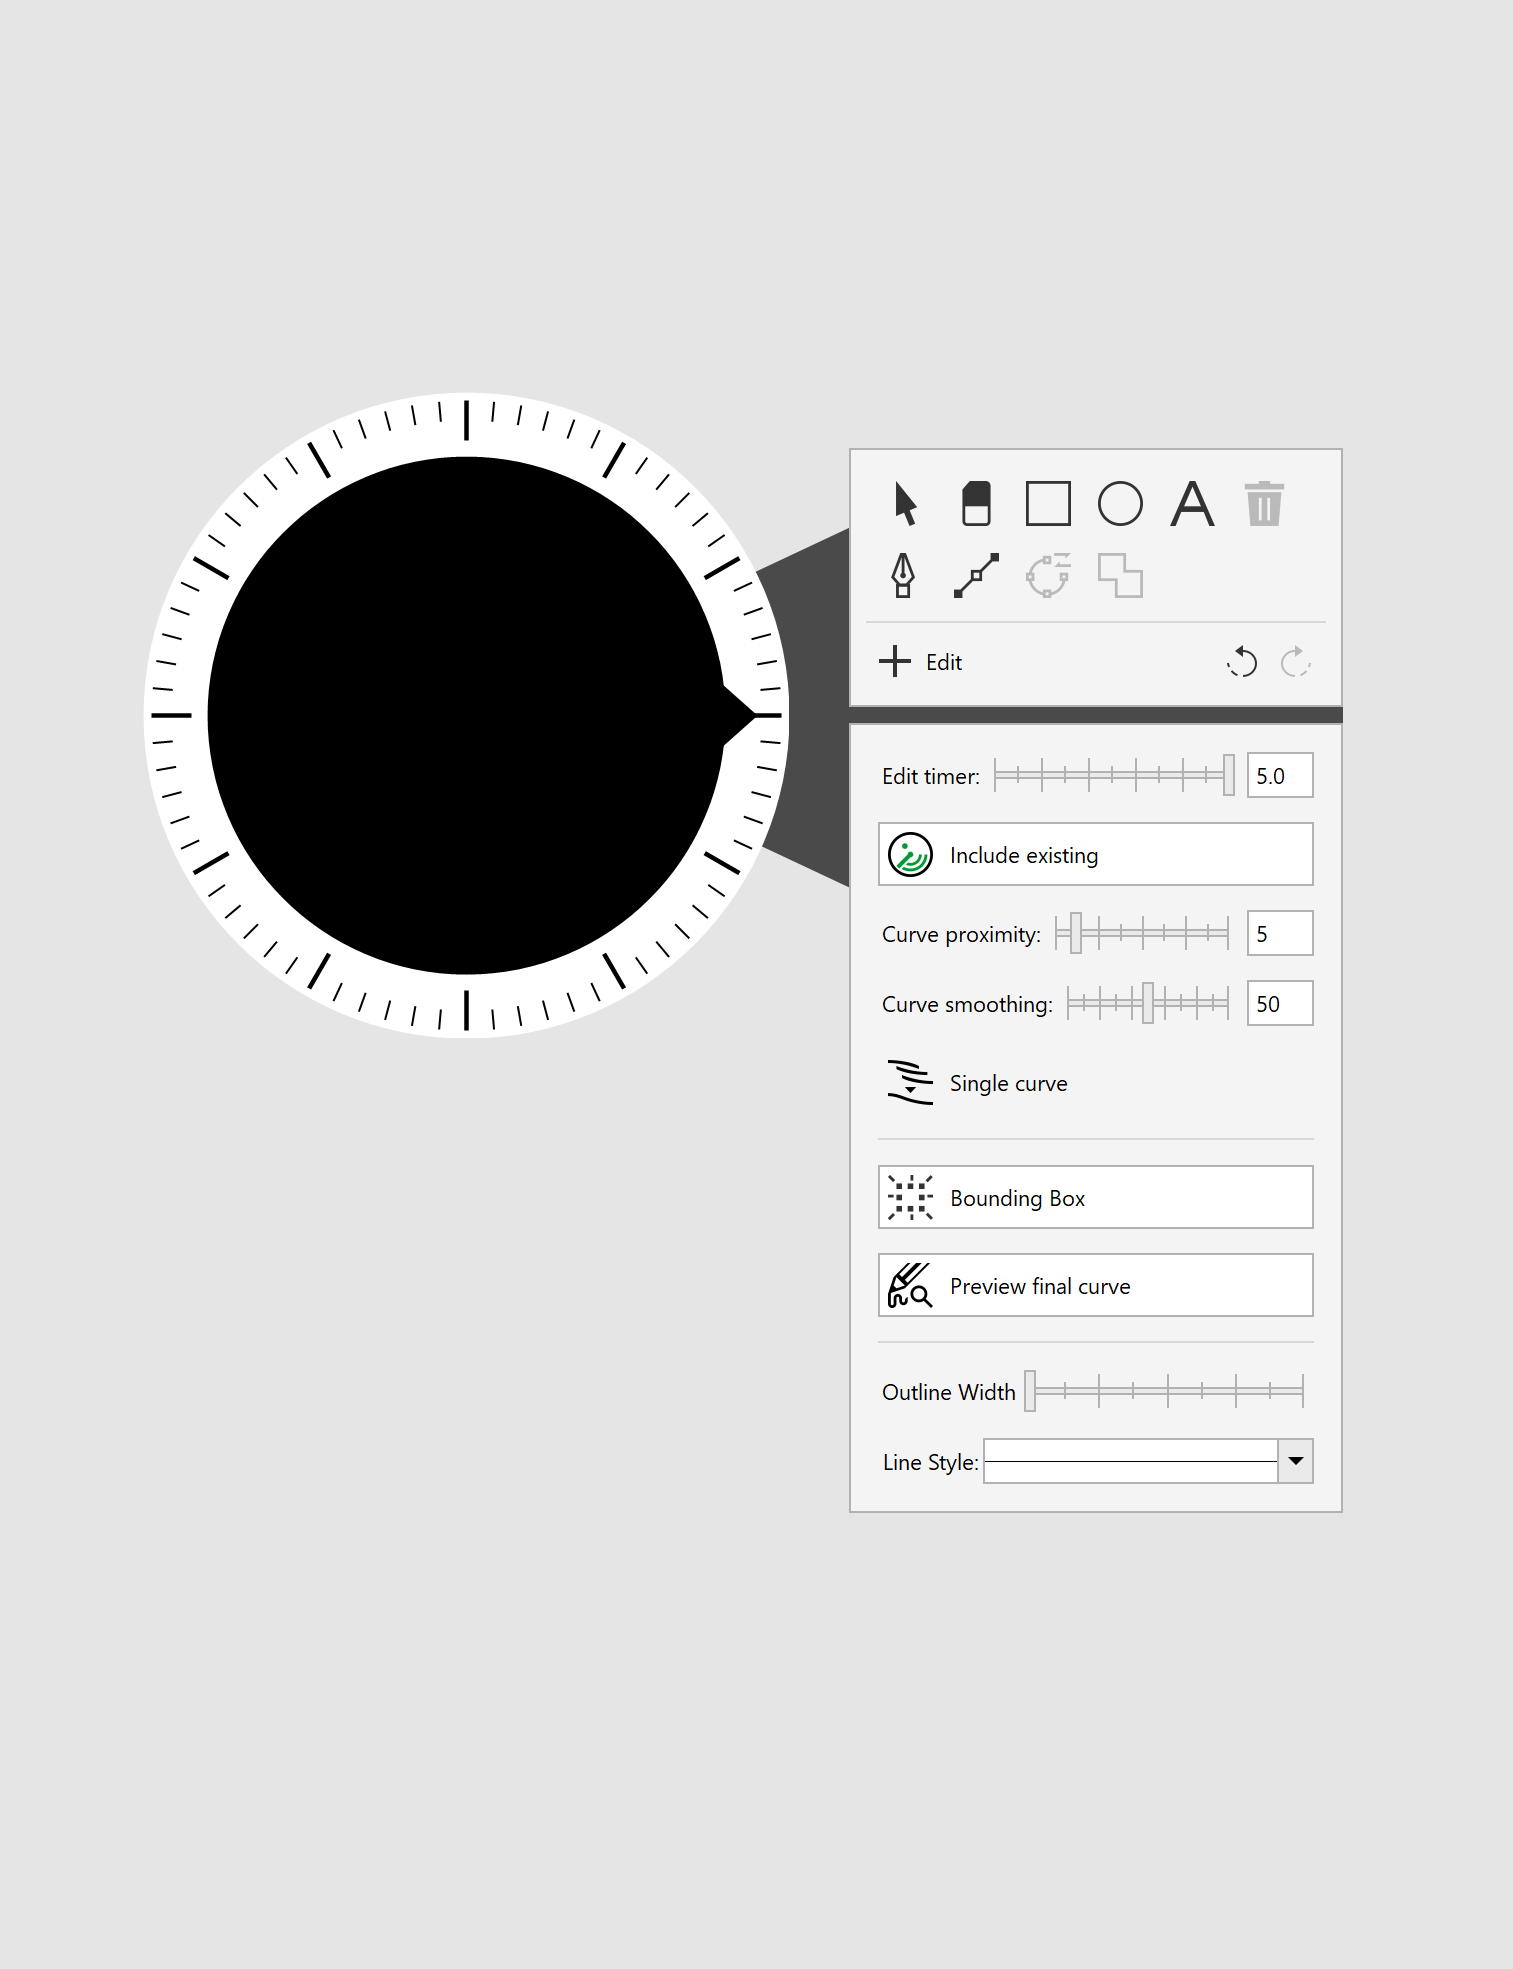Click the Convert to curves icon

point(1048,575)
